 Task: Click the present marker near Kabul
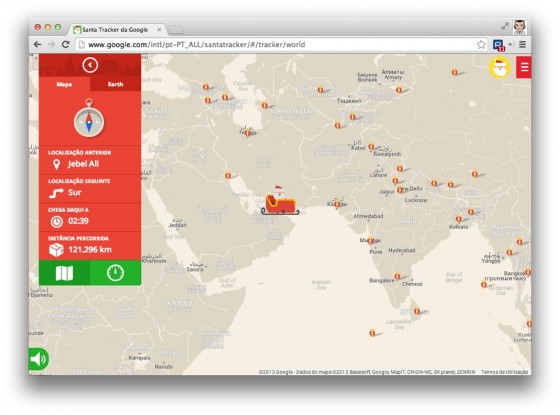[x=371, y=147]
